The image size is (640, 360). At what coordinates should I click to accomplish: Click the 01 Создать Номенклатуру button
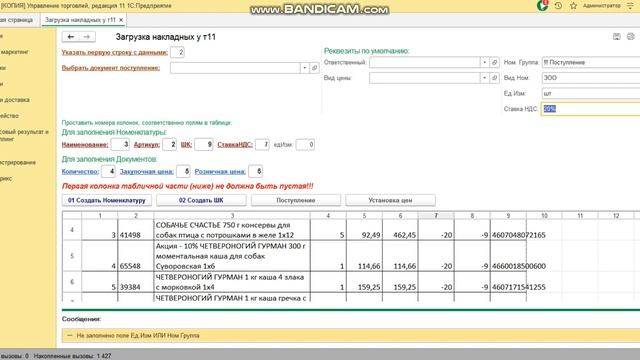(x=107, y=200)
